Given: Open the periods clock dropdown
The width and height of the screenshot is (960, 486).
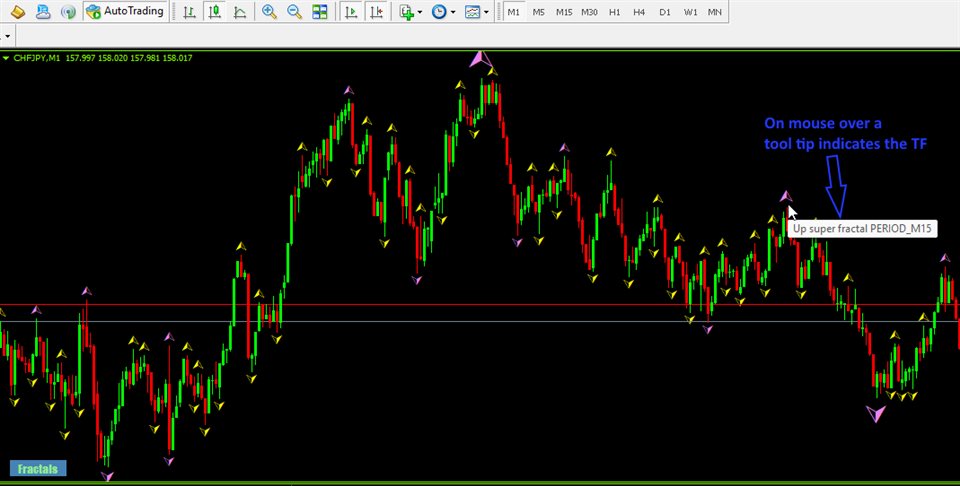Looking at the screenshot, I should click(445, 12).
